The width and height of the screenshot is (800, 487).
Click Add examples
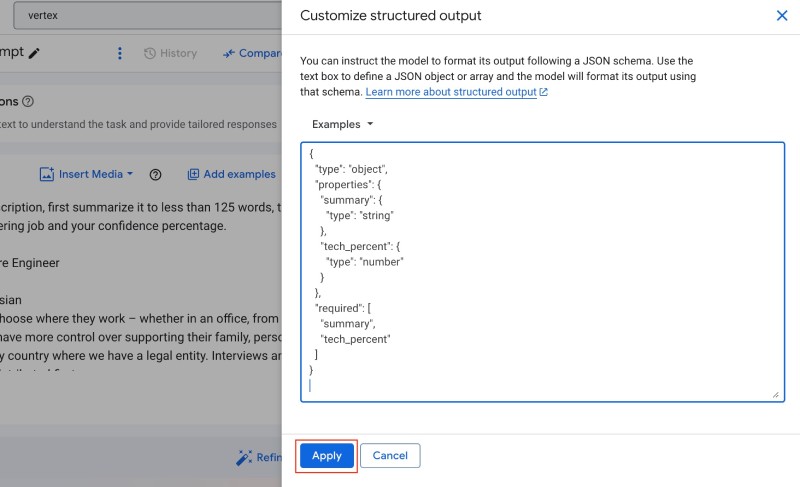pos(232,174)
